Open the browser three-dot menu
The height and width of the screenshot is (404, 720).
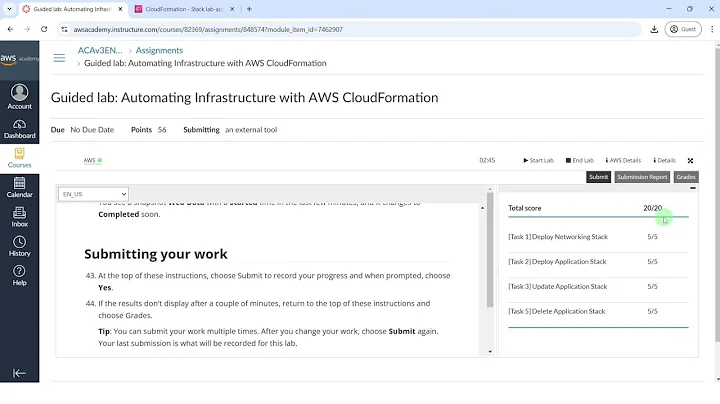pos(712,29)
